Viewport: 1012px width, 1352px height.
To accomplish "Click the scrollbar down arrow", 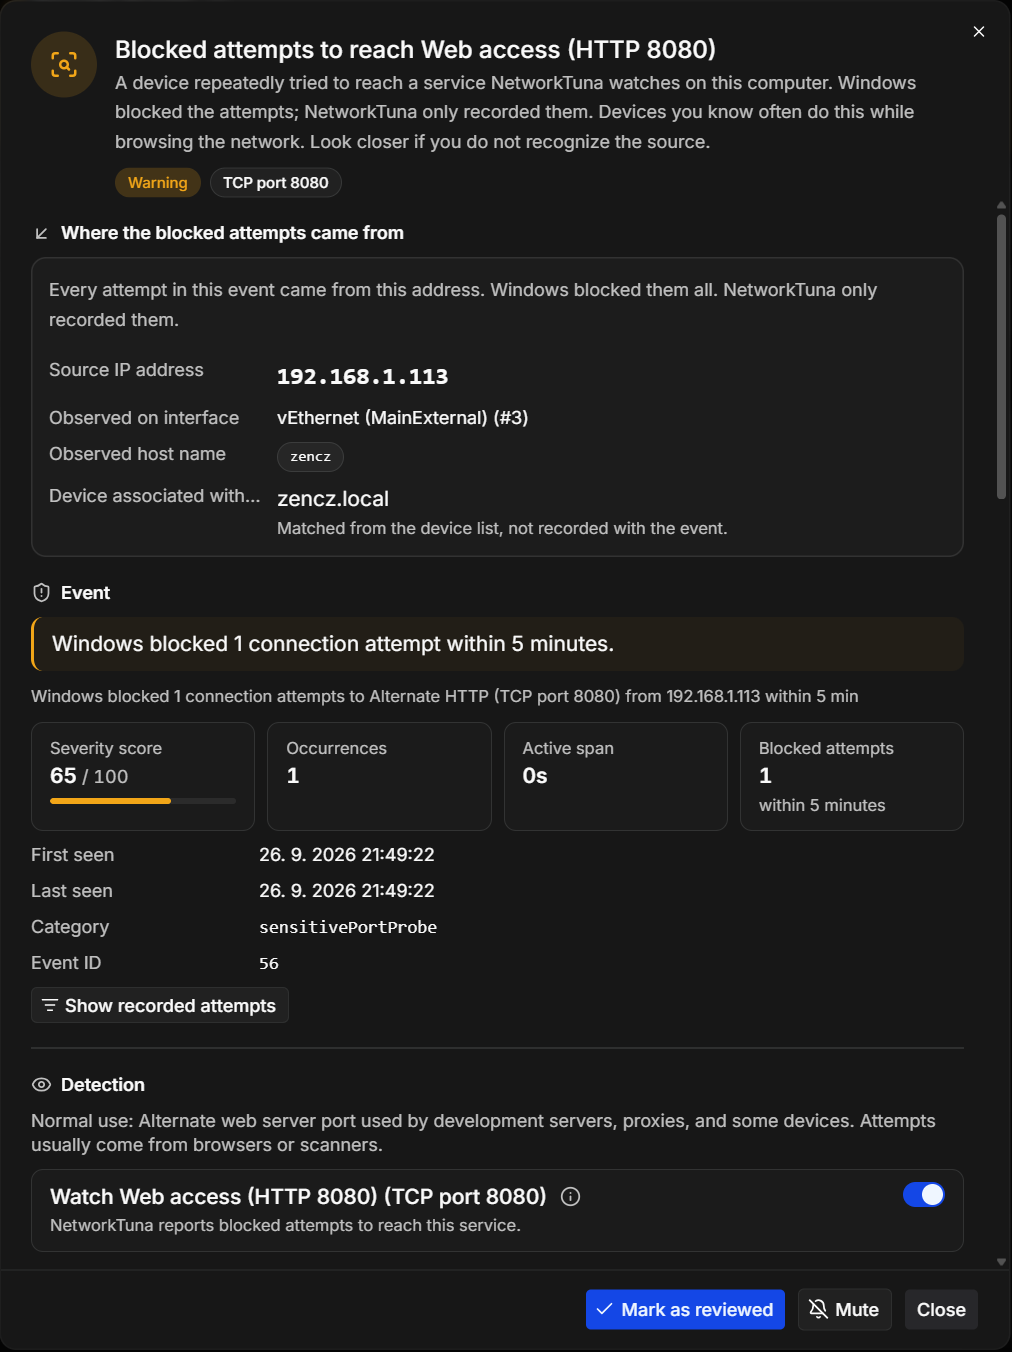I will pyautogui.click(x=1001, y=1262).
